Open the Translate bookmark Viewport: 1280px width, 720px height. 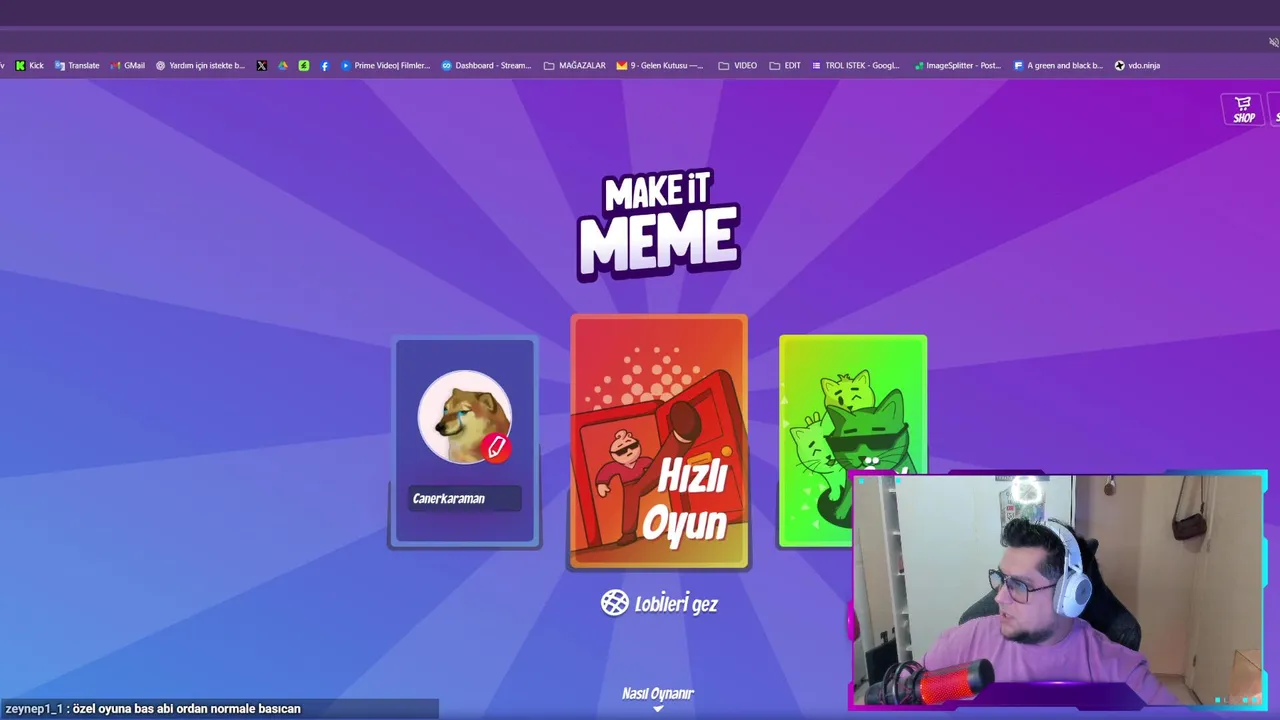[x=77, y=65]
